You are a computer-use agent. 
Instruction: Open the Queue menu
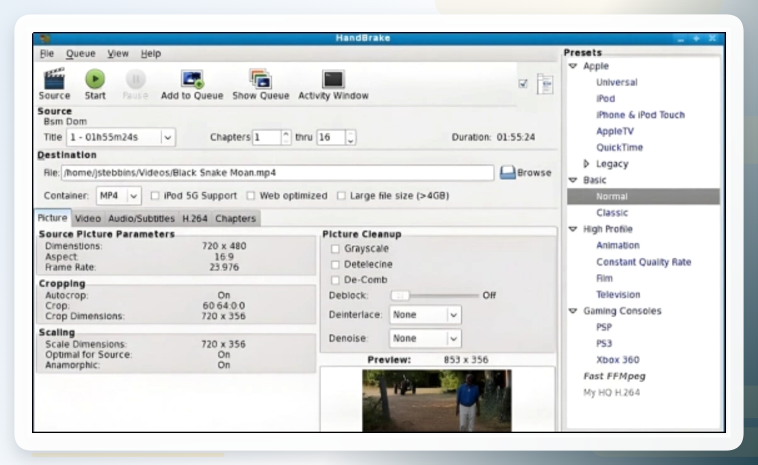point(81,54)
